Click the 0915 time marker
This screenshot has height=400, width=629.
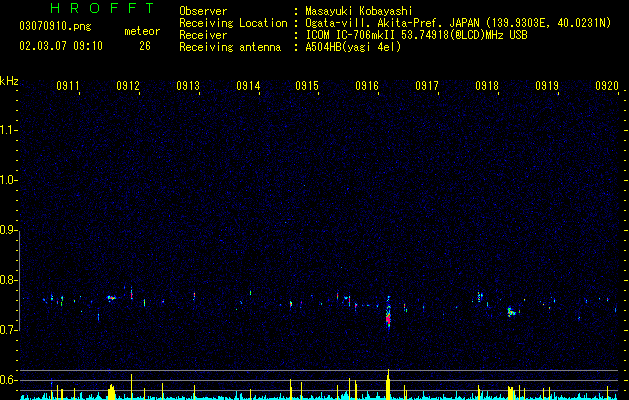pos(307,86)
